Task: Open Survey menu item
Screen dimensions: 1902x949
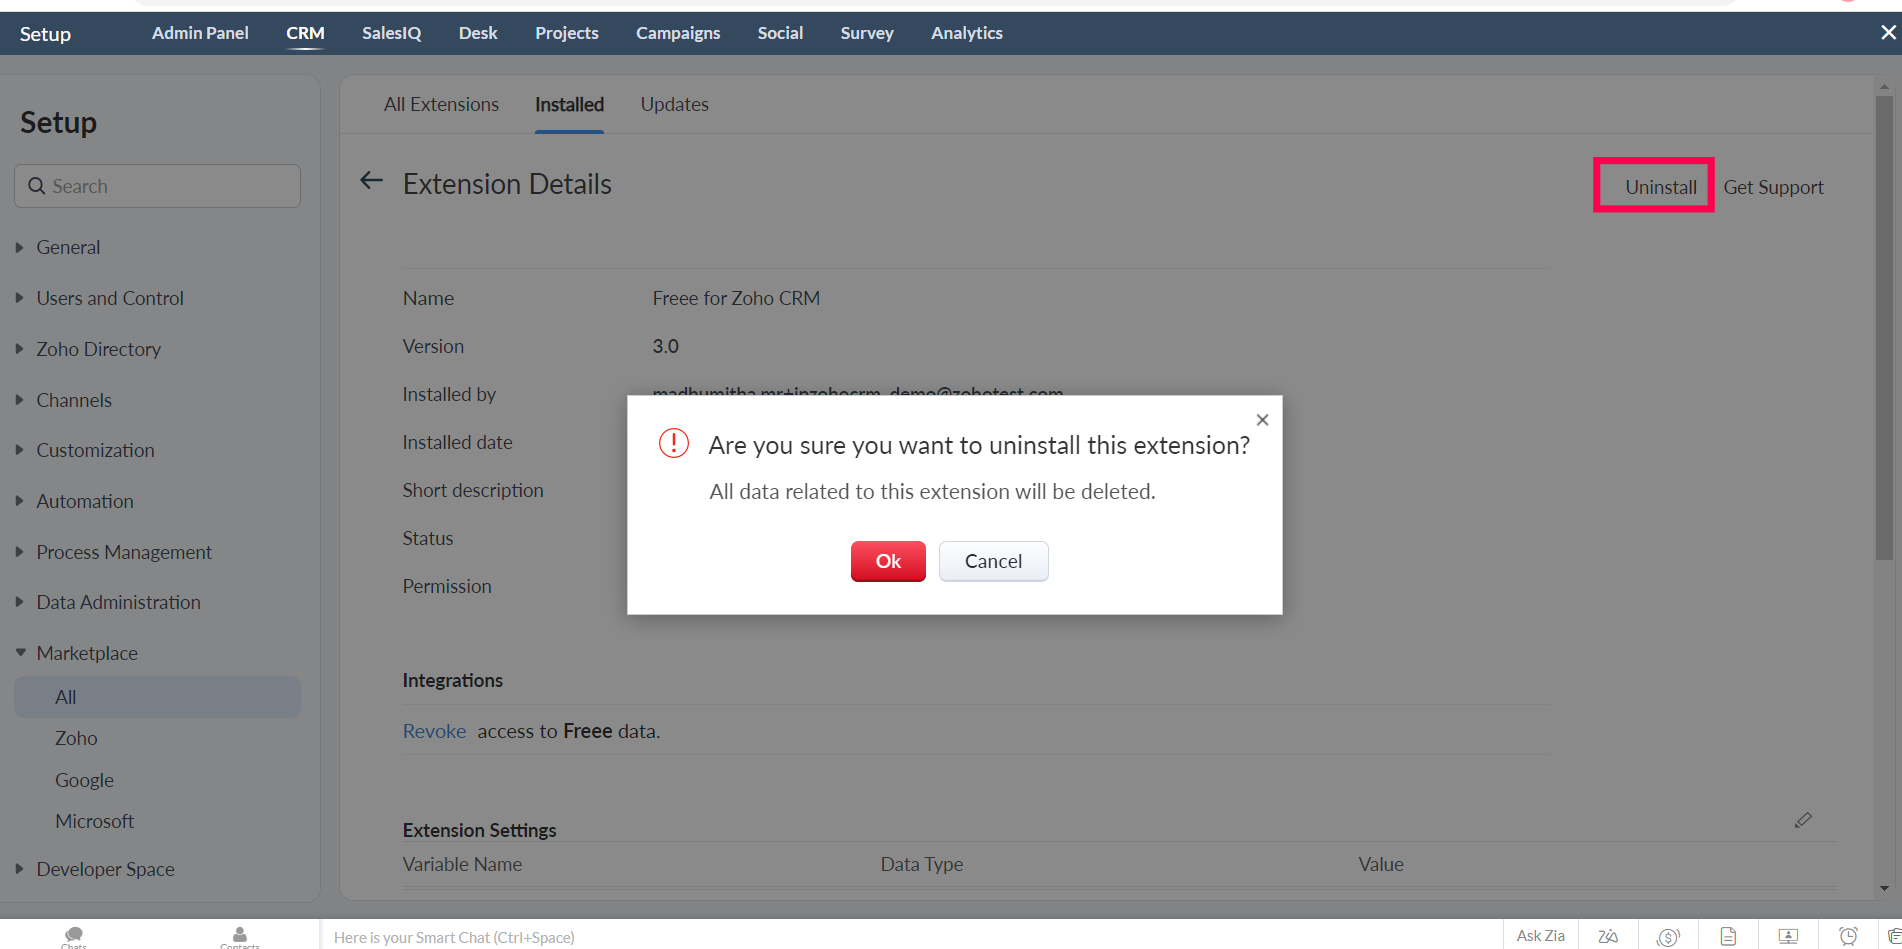Action: pyautogui.click(x=867, y=33)
